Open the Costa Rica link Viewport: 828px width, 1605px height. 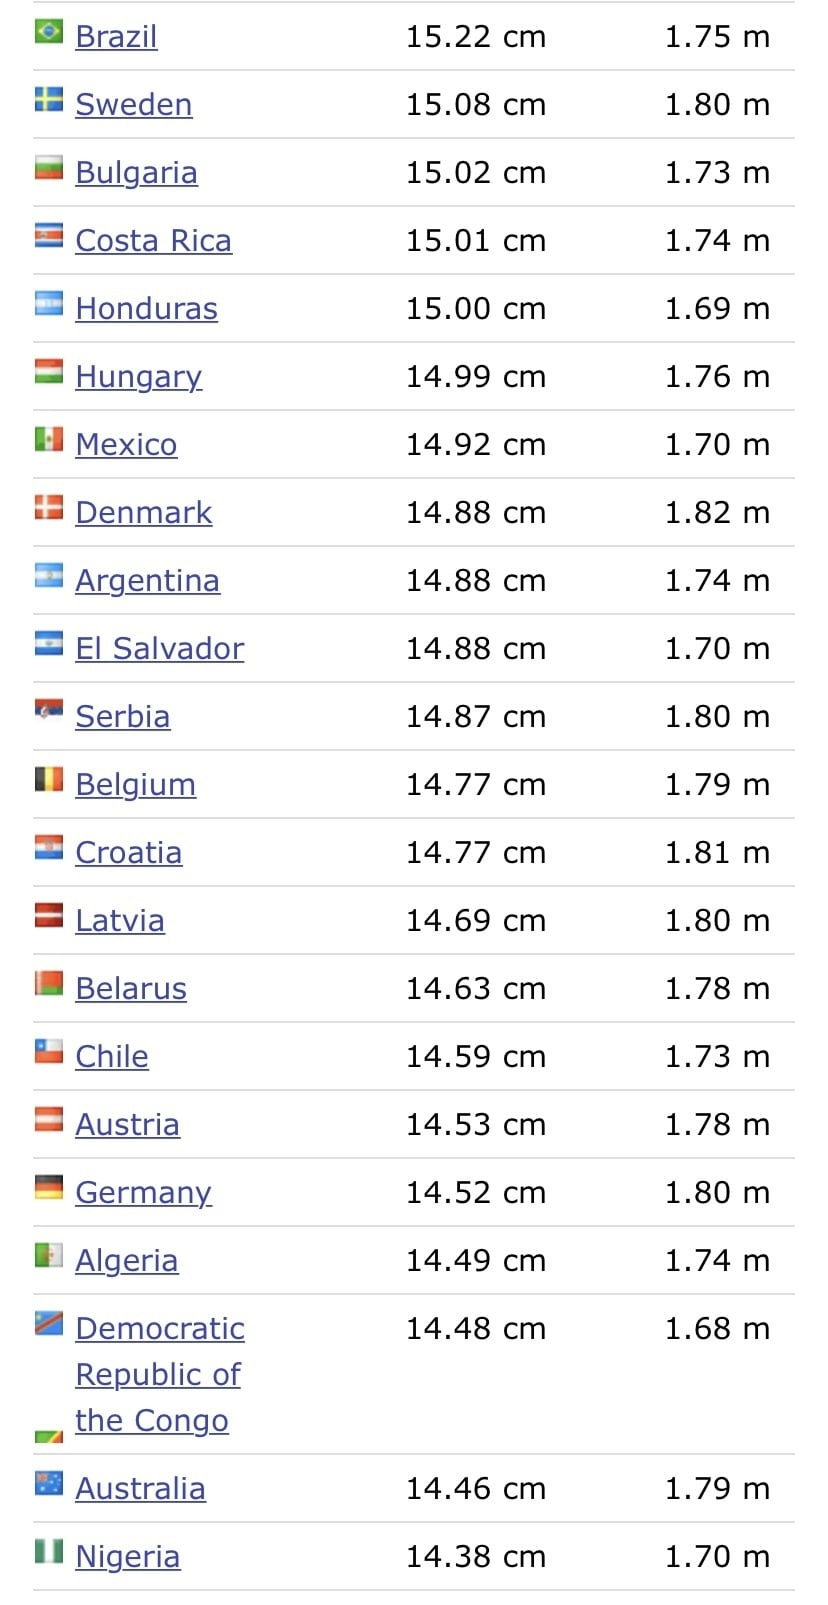[154, 241]
